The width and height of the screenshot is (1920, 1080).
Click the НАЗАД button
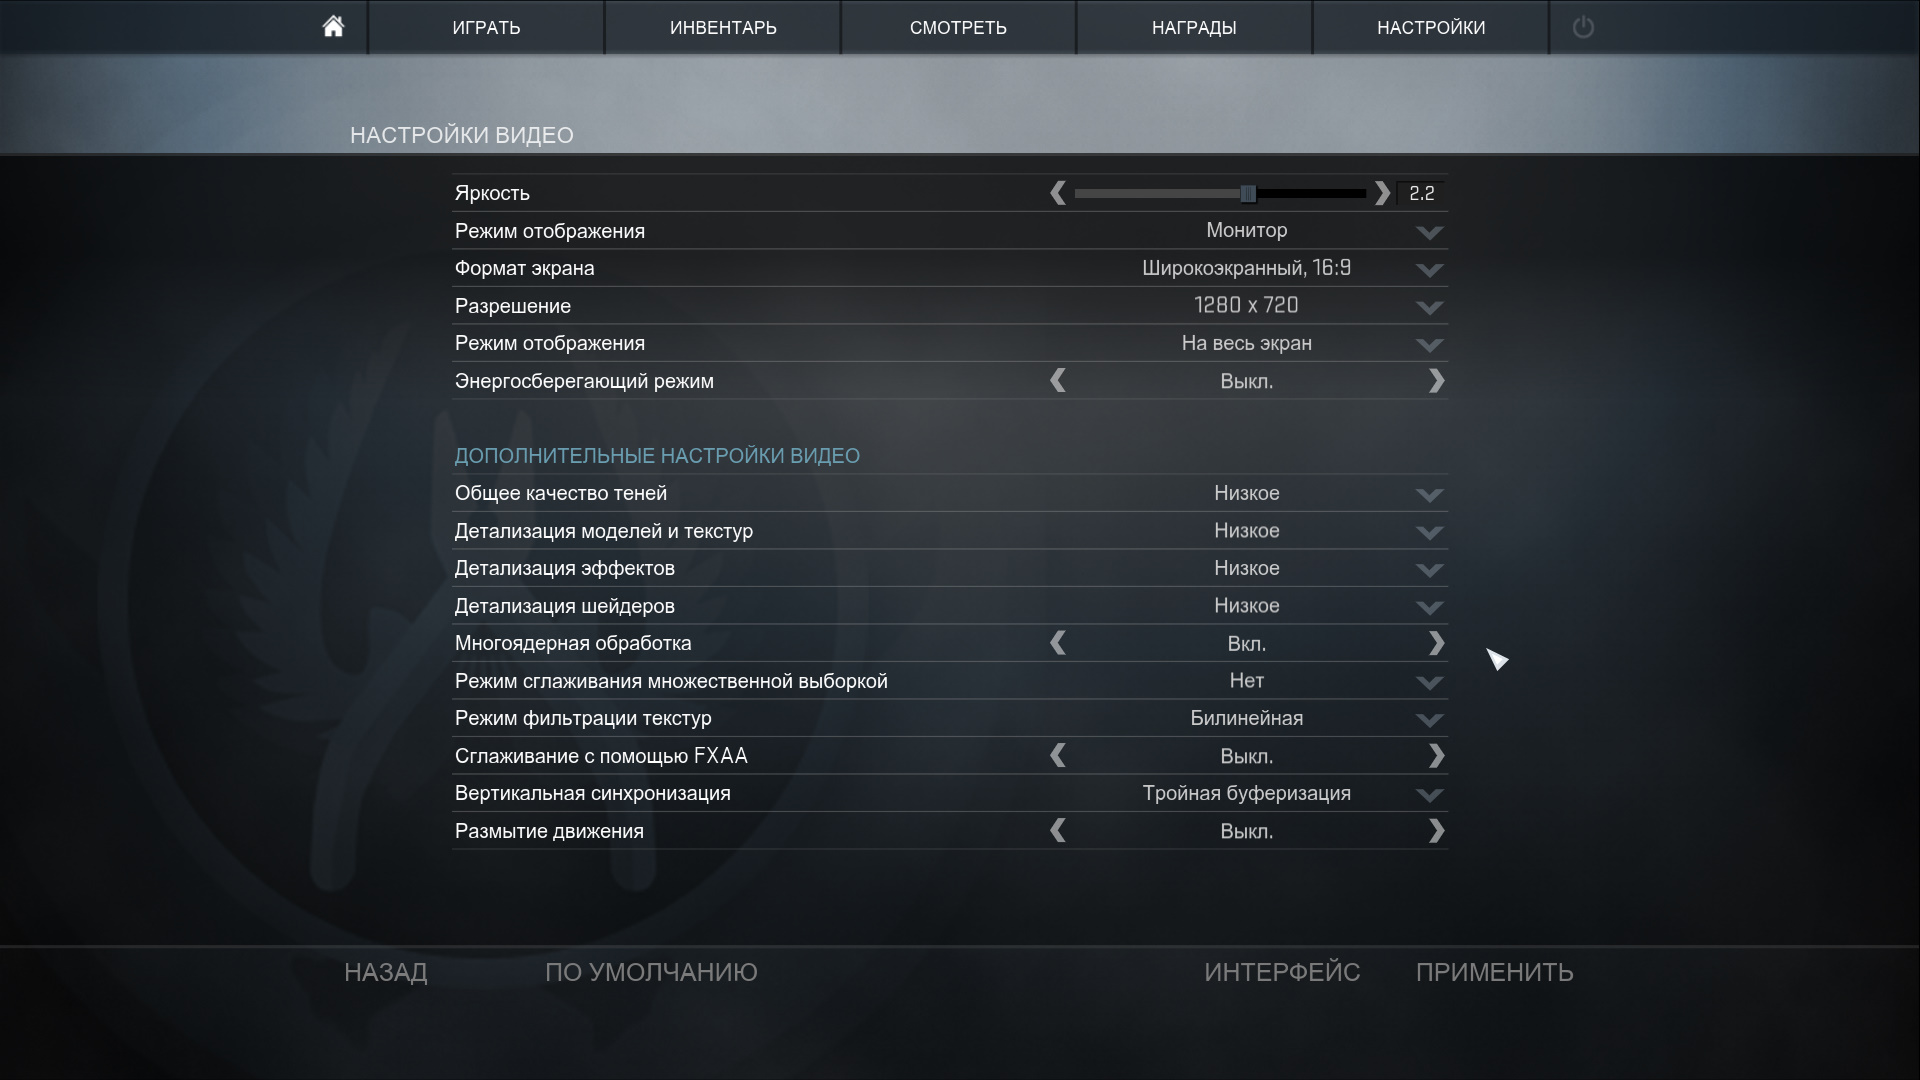386,972
